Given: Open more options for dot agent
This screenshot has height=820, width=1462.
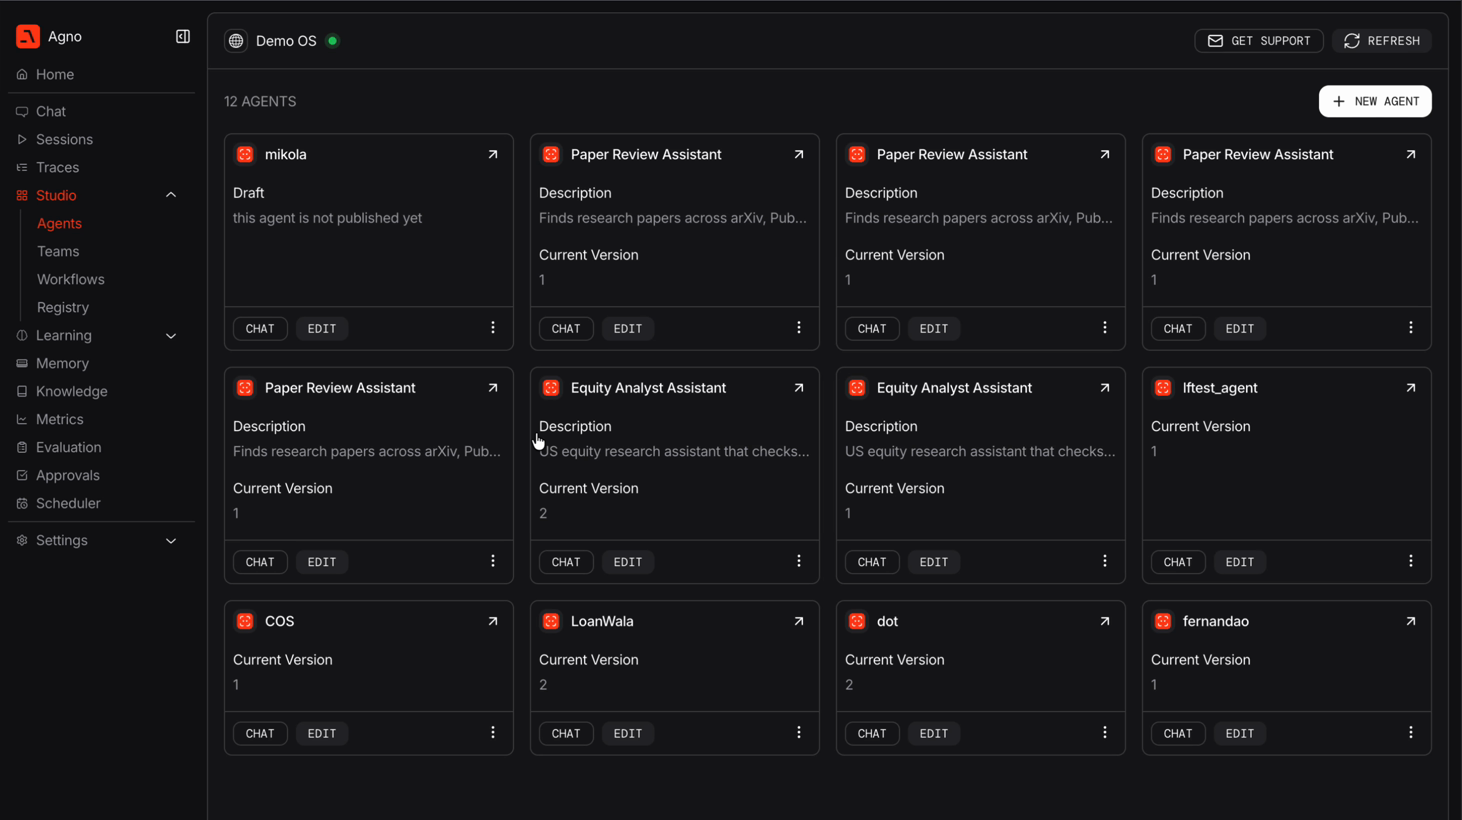Looking at the screenshot, I should (1105, 733).
